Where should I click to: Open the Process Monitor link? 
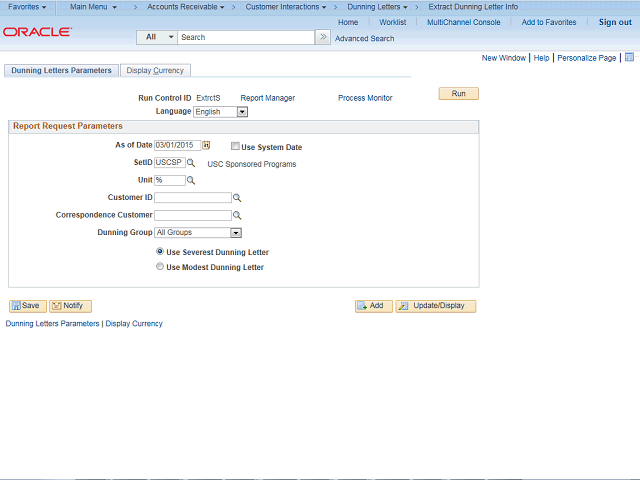tap(365, 98)
